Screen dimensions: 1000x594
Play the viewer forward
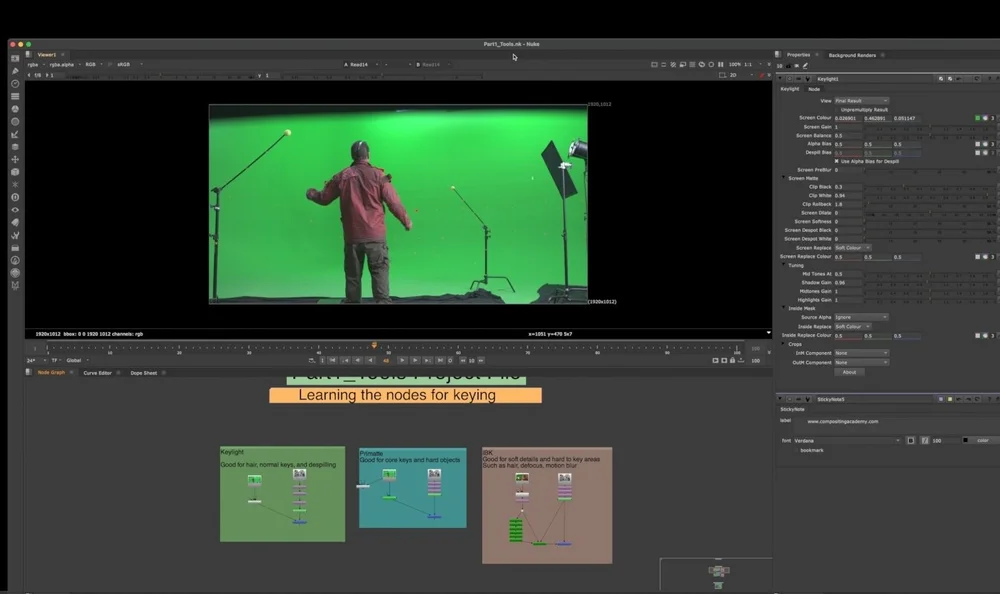coord(402,360)
